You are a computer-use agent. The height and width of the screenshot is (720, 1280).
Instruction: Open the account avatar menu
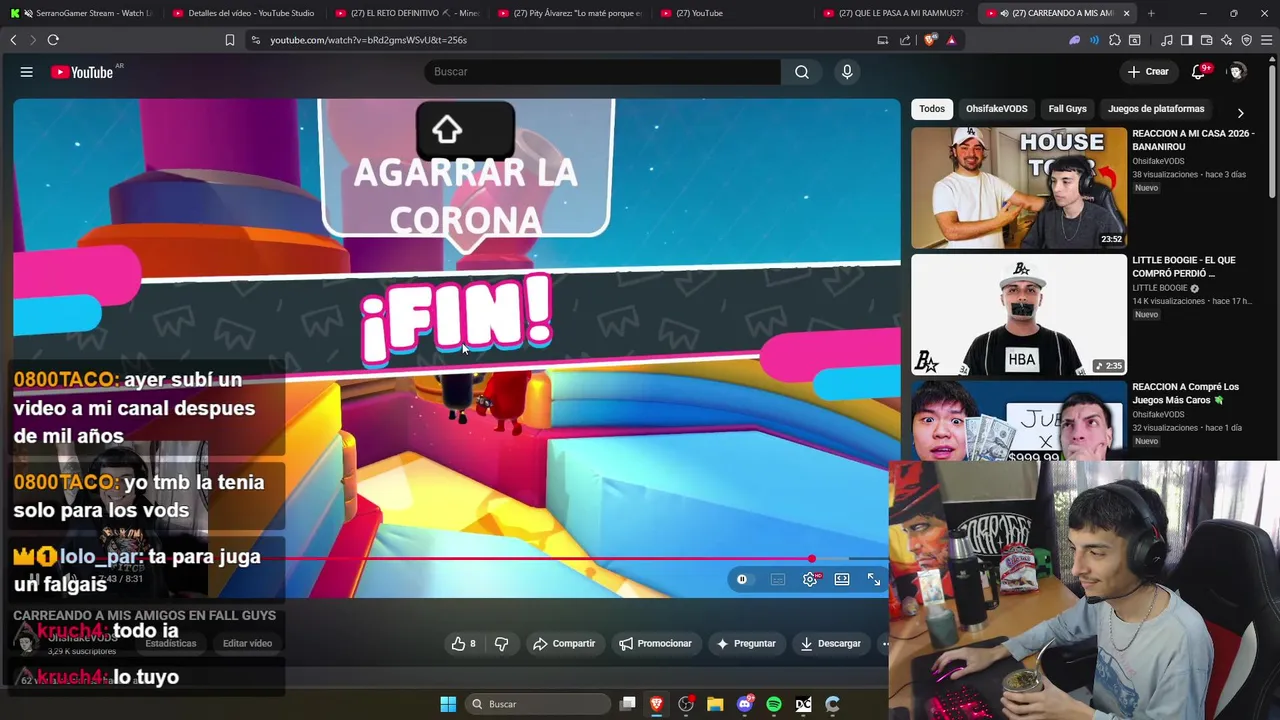pos(1237,72)
